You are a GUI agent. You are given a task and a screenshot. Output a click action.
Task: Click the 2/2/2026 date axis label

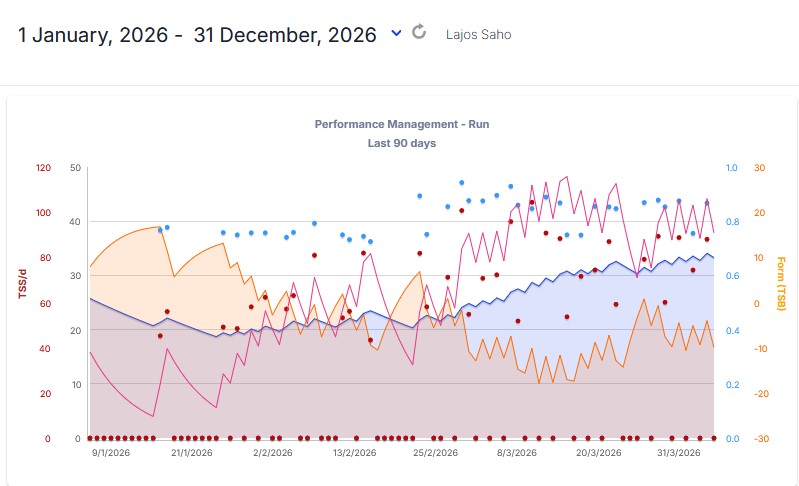click(273, 452)
